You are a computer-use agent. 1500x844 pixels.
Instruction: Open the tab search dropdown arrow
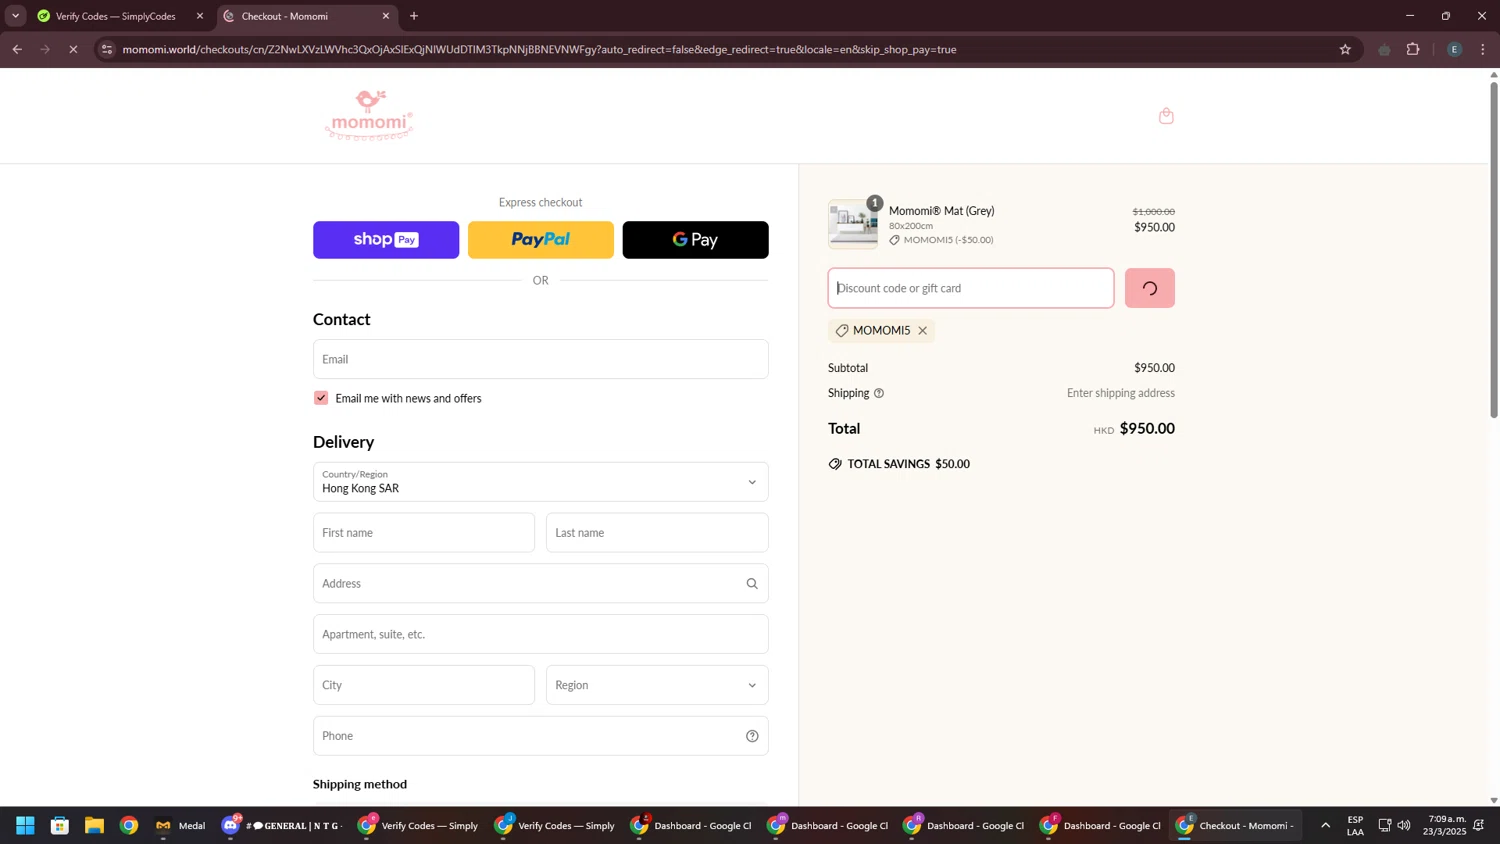click(x=15, y=16)
